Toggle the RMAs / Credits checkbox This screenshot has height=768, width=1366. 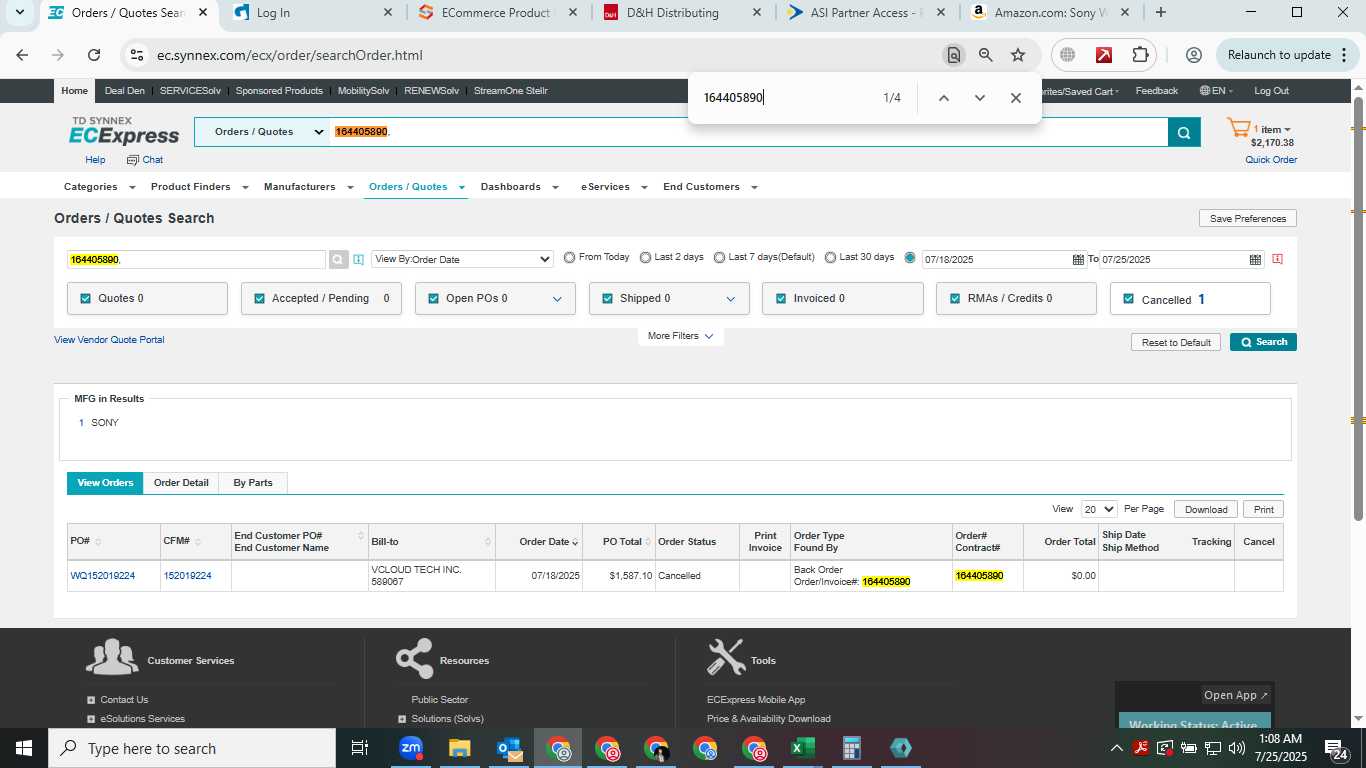click(x=955, y=298)
